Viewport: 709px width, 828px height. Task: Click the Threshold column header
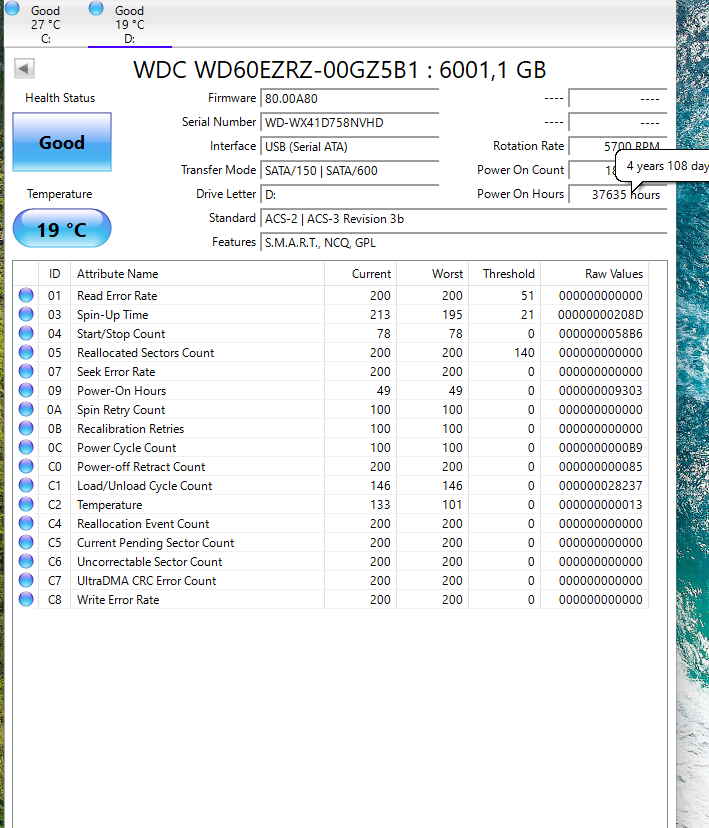(505, 274)
